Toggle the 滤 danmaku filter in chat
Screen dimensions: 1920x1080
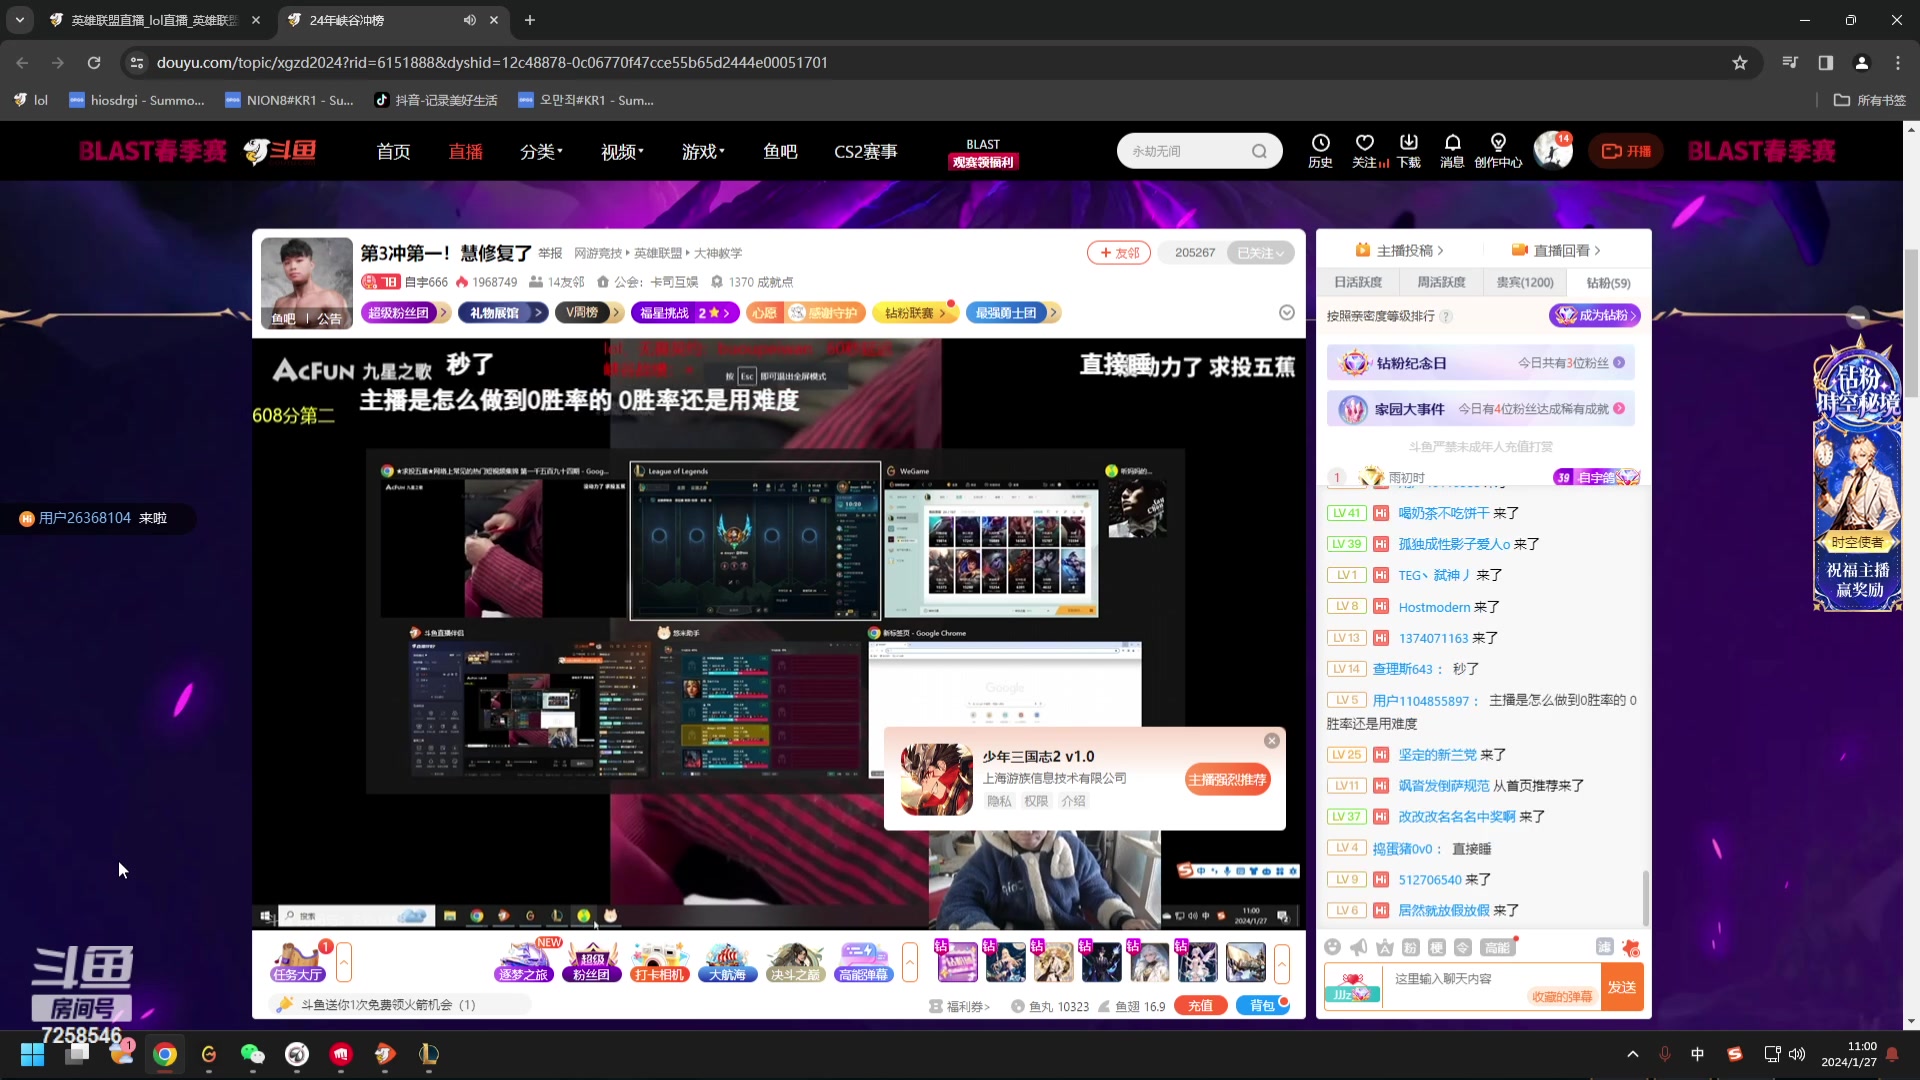[x=1604, y=947]
